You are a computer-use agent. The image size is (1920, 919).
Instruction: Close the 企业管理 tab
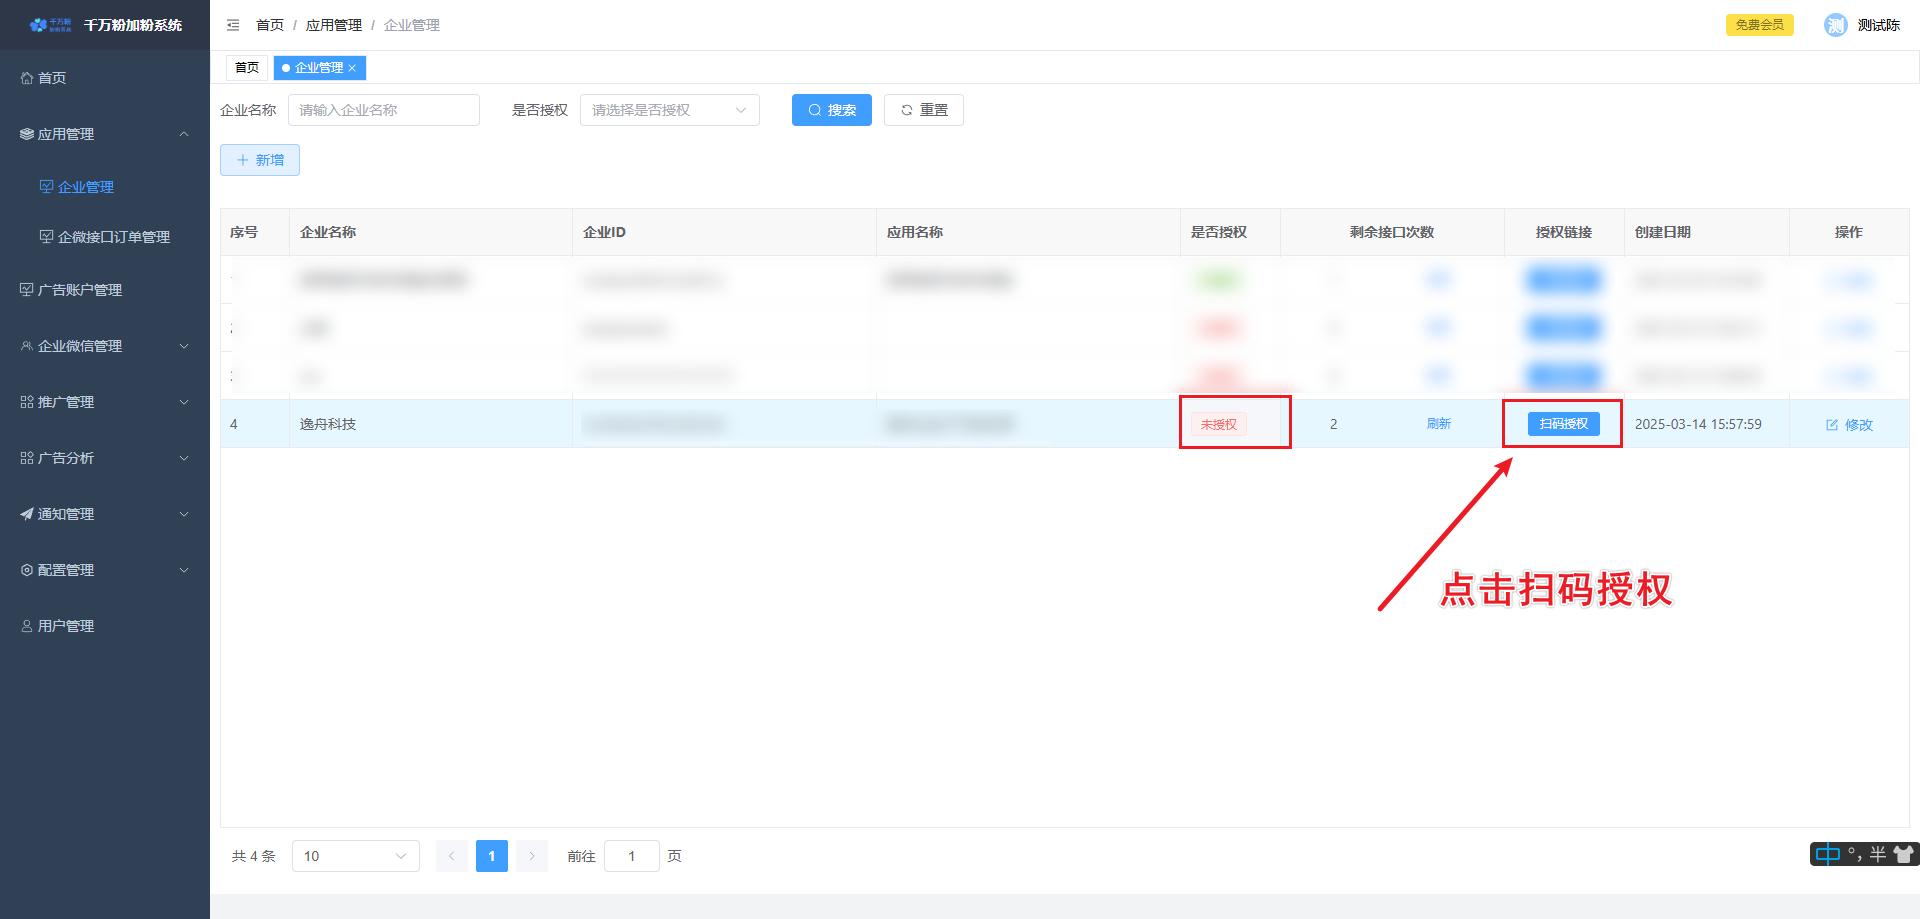point(352,68)
